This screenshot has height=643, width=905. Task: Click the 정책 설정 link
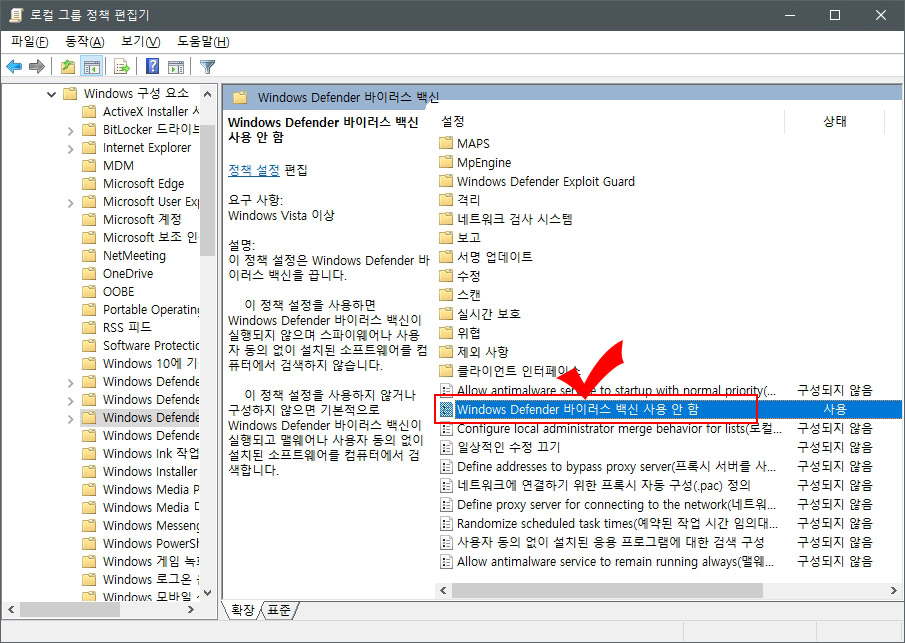pyautogui.click(x=254, y=170)
